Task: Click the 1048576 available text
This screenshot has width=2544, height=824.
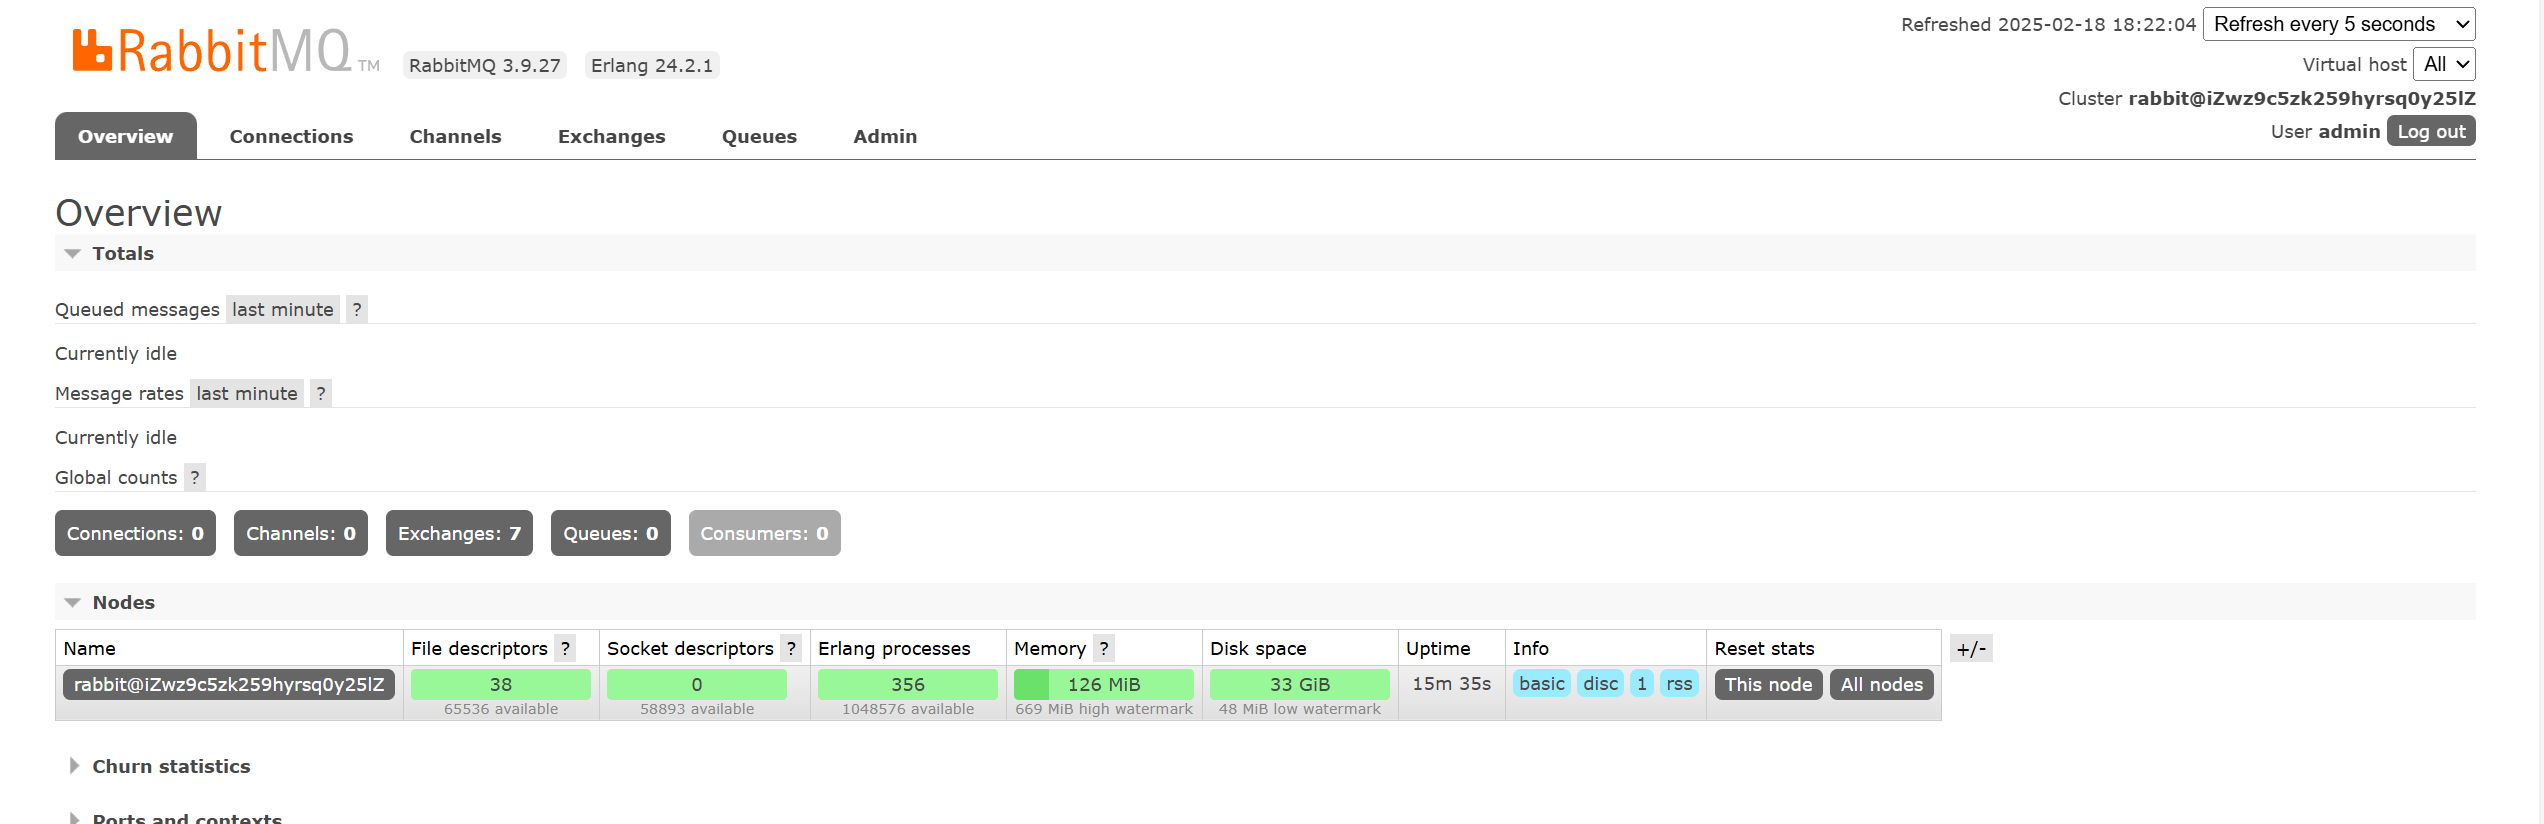Action: click(908, 709)
